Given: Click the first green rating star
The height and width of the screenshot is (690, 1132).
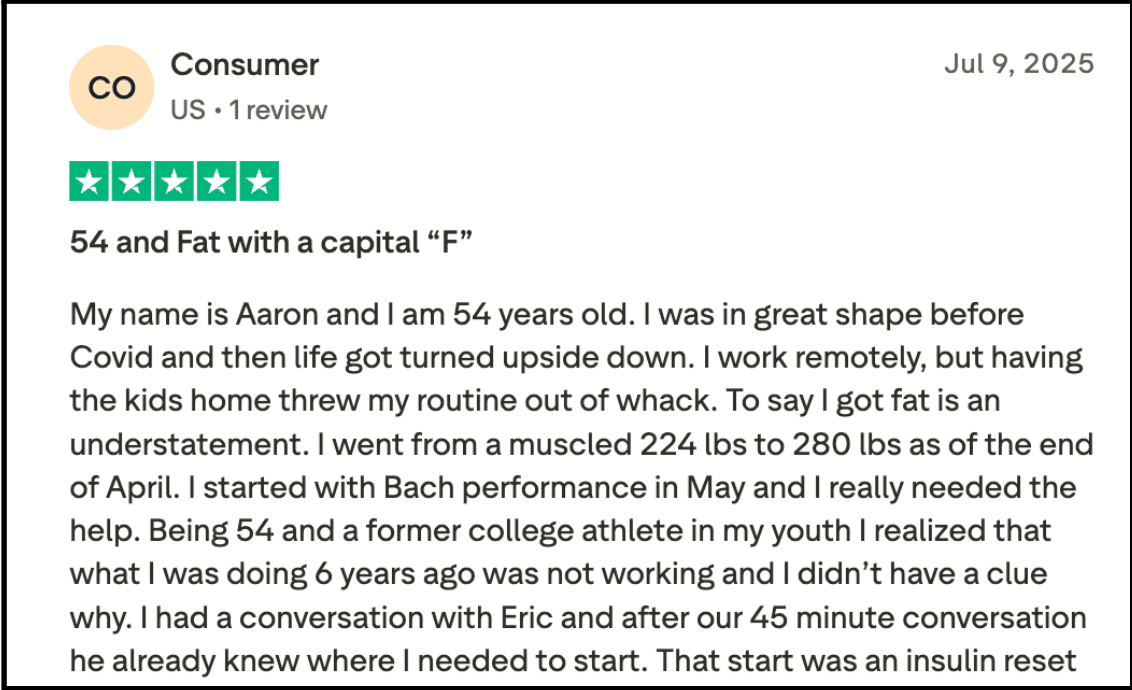Looking at the screenshot, I should 90,182.
